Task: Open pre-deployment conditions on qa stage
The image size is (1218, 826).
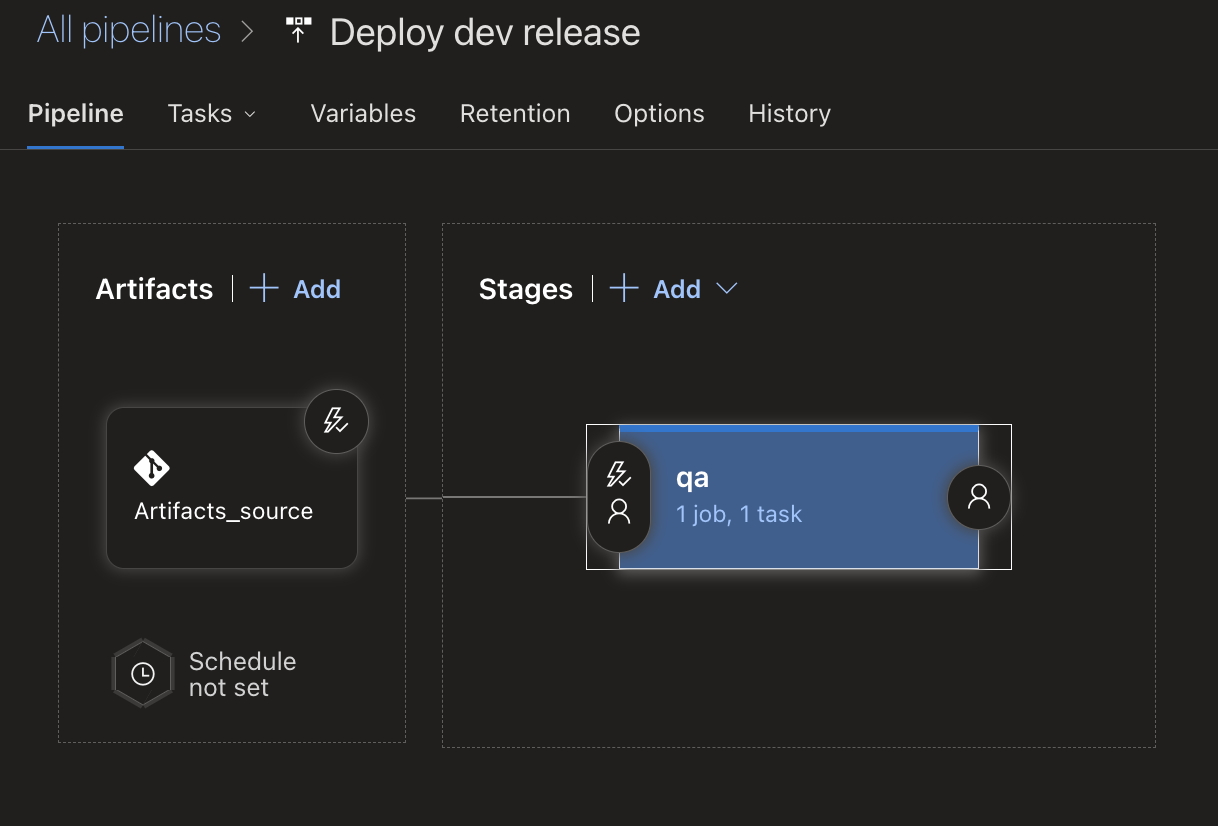Action: [619, 496]
